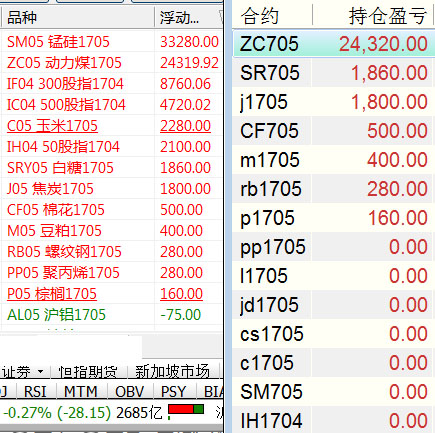Select the jd1705 position row
This screenshot has width=435, height=433.
tap(334, 305)
